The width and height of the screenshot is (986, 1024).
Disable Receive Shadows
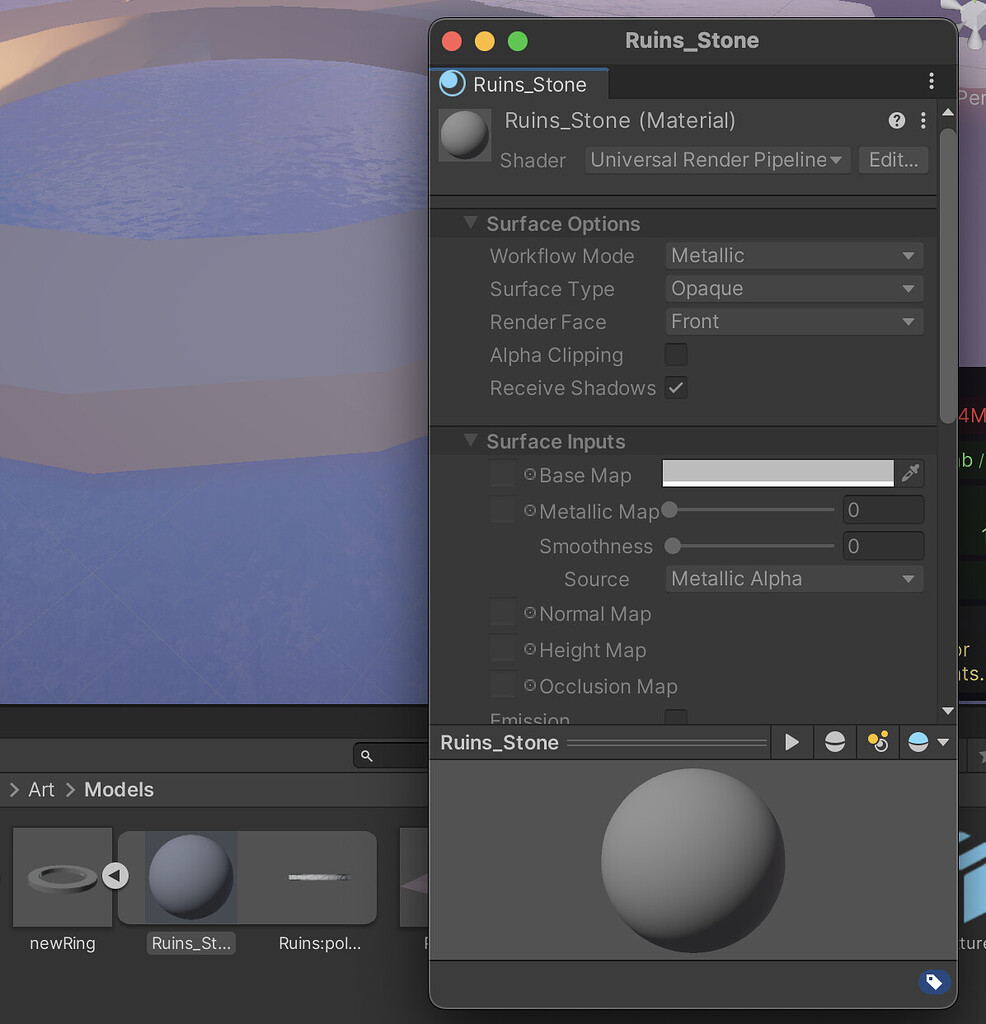click(x=675, y=388)
